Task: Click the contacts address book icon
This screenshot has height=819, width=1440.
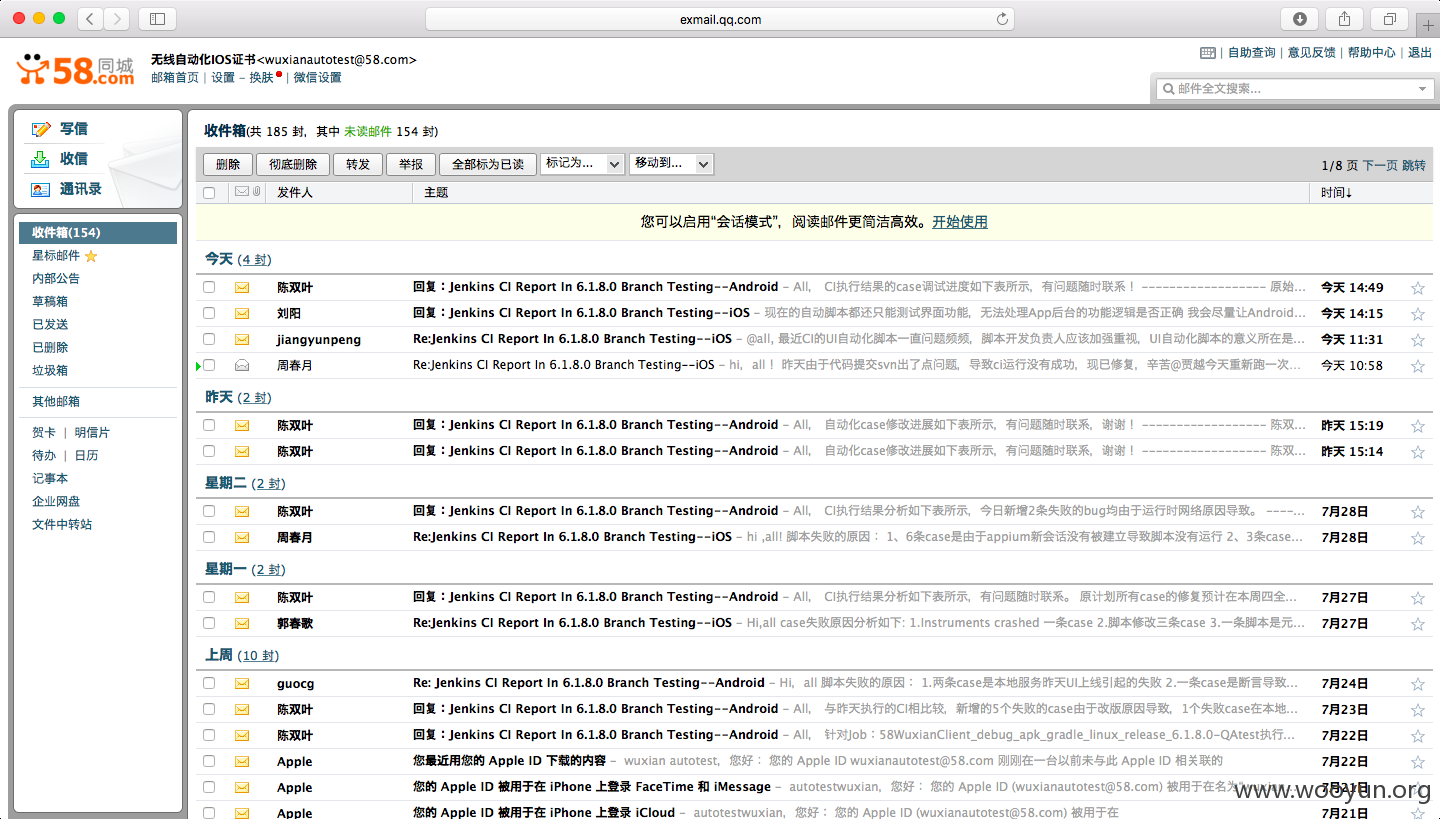Action: tap(41, 189)
